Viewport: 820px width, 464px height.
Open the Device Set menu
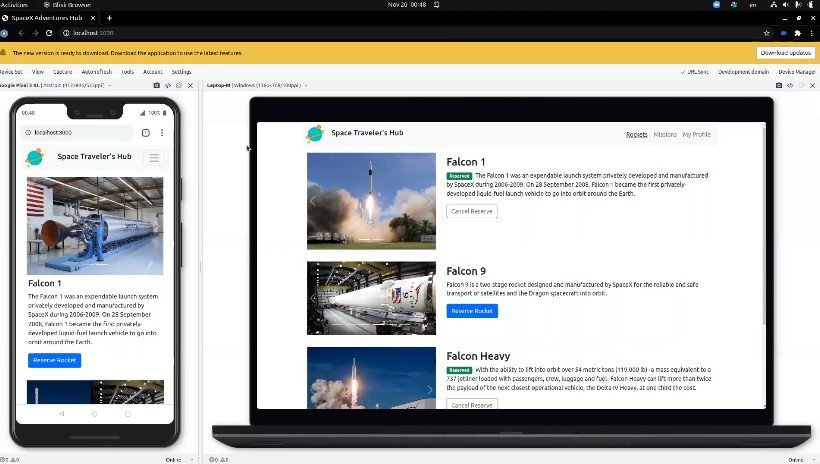click(10, 72)
